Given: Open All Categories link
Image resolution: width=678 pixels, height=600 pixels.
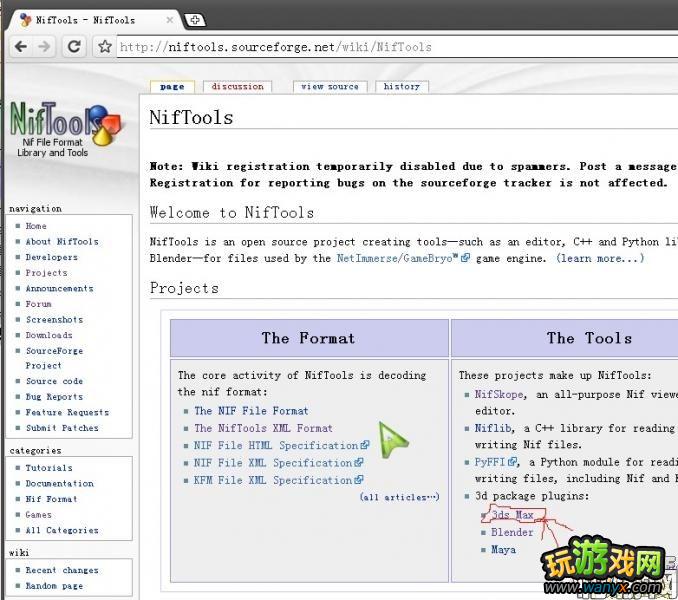Looking at the screenshot, I should coord(62,530).
